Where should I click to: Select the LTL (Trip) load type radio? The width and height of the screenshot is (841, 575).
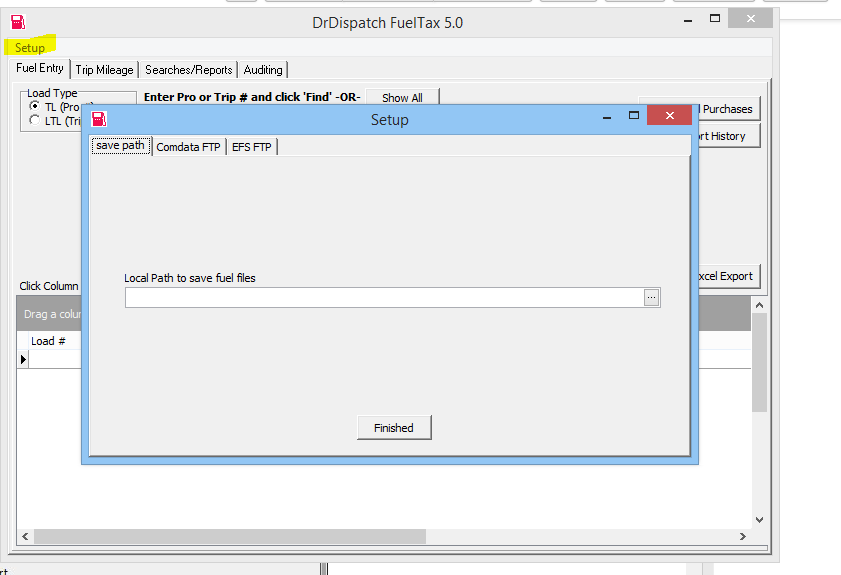coord(34,120)
